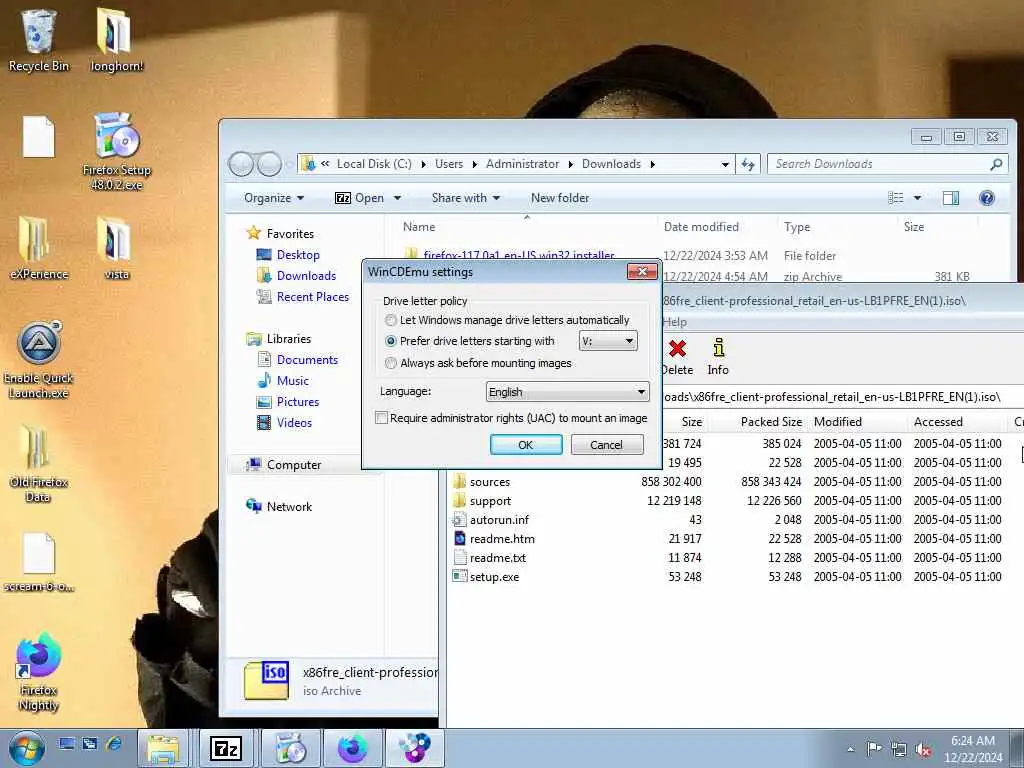This screenshot has width=1024, height=768.
Task: Switch to 7-Zip in the taskbar
Action: point(225,749)
